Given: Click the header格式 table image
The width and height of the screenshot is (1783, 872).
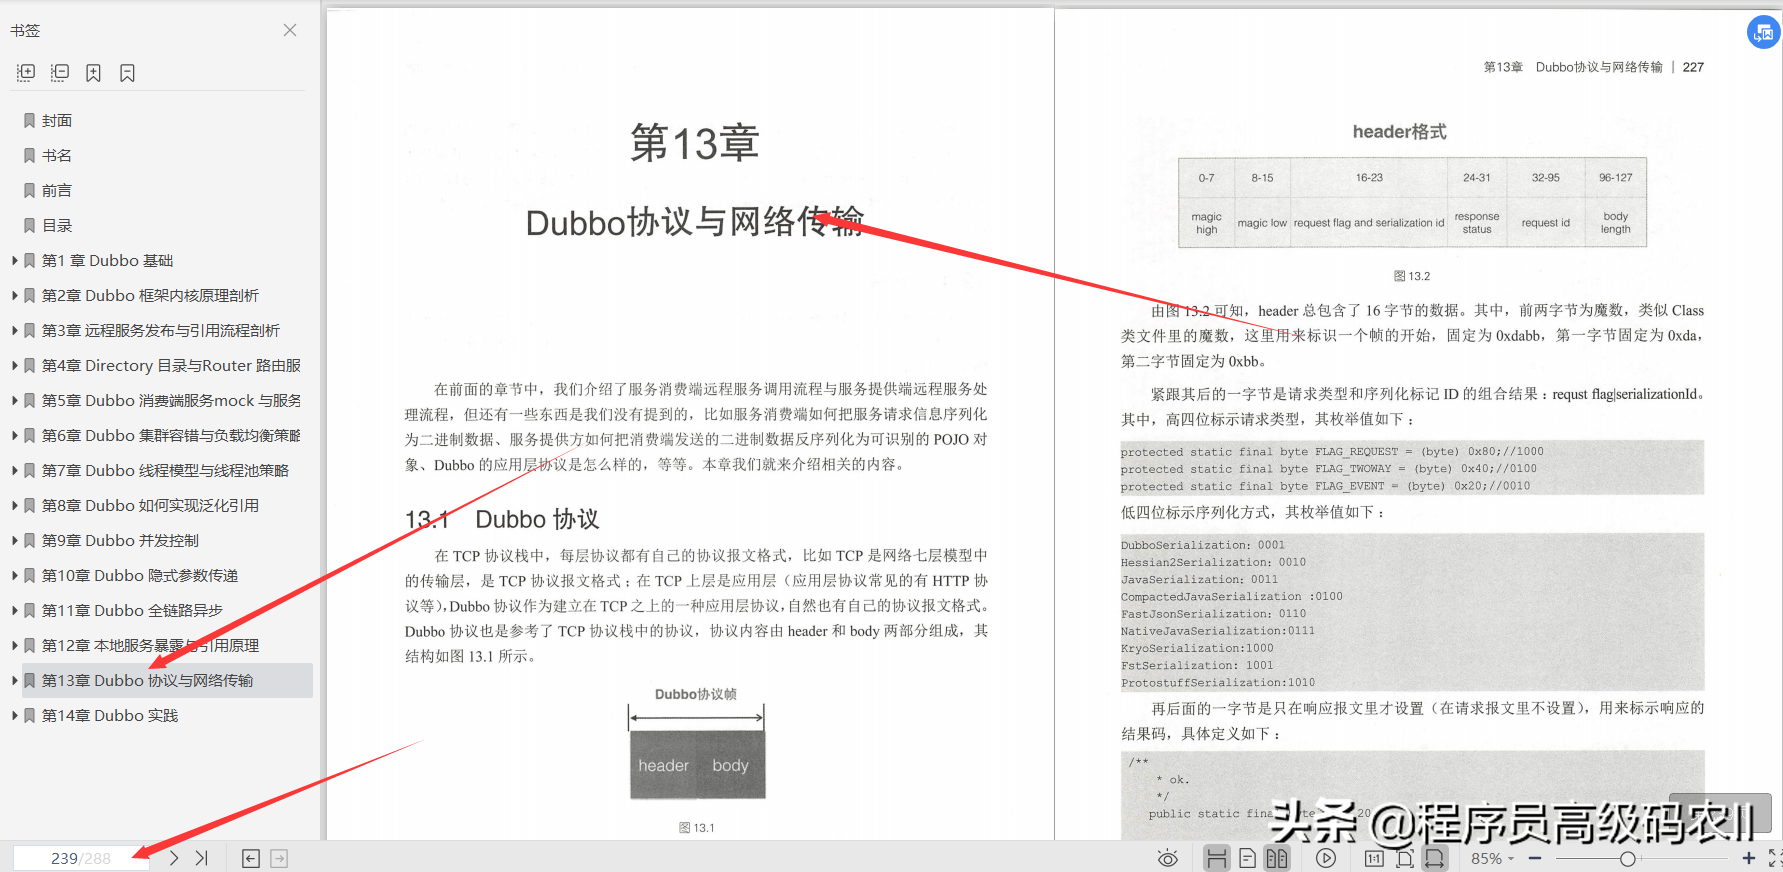Looking at the screenshot, I should (1412, 202).
